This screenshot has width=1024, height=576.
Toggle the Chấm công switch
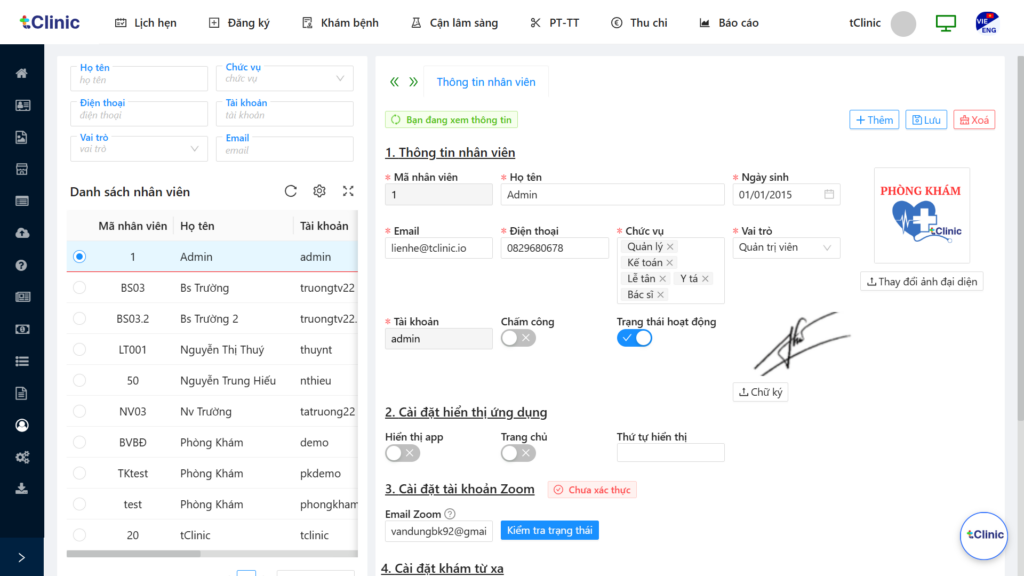(518, 338)
